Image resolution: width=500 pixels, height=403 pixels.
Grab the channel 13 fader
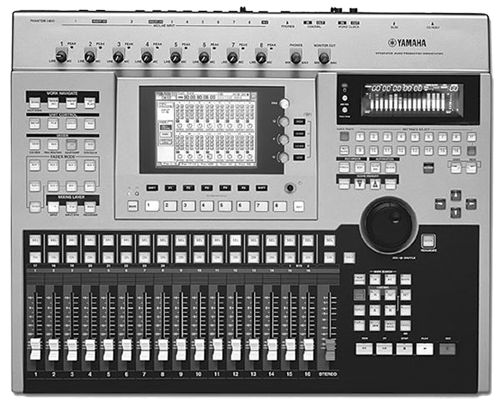pyautogui.click(x=253, y=349)
